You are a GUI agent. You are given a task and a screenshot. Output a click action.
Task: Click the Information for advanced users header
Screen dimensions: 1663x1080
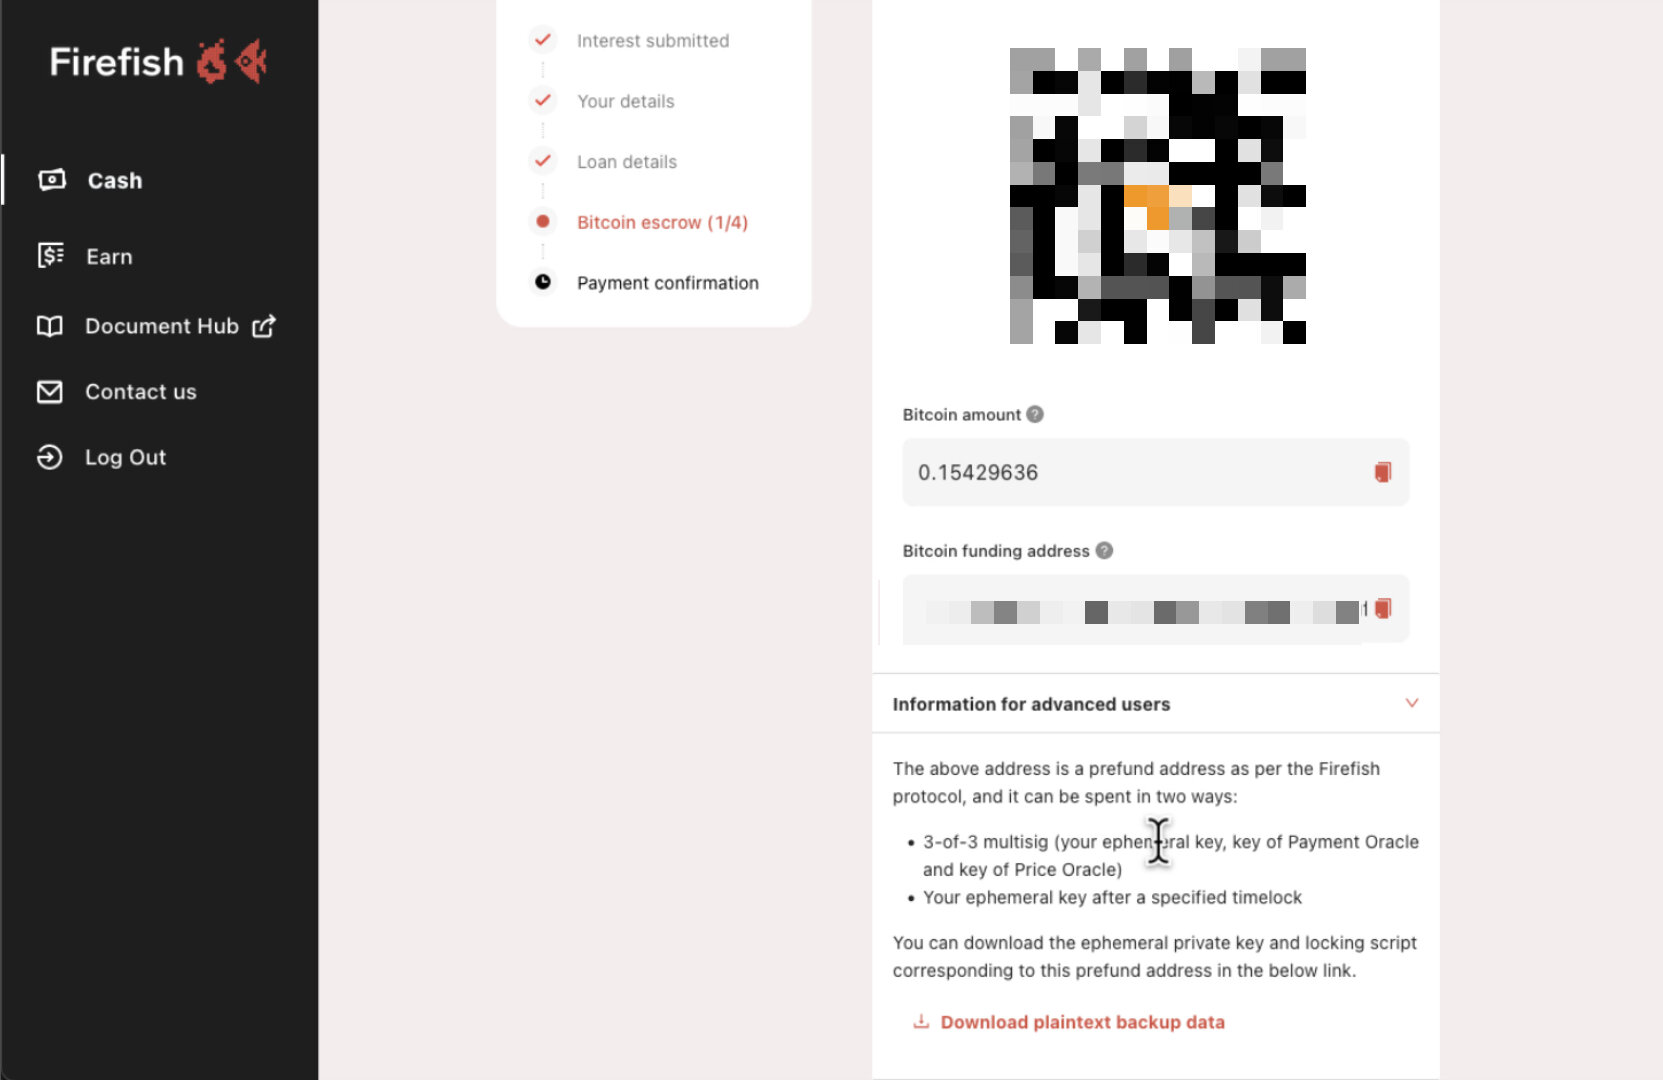tap(1156, 704)
